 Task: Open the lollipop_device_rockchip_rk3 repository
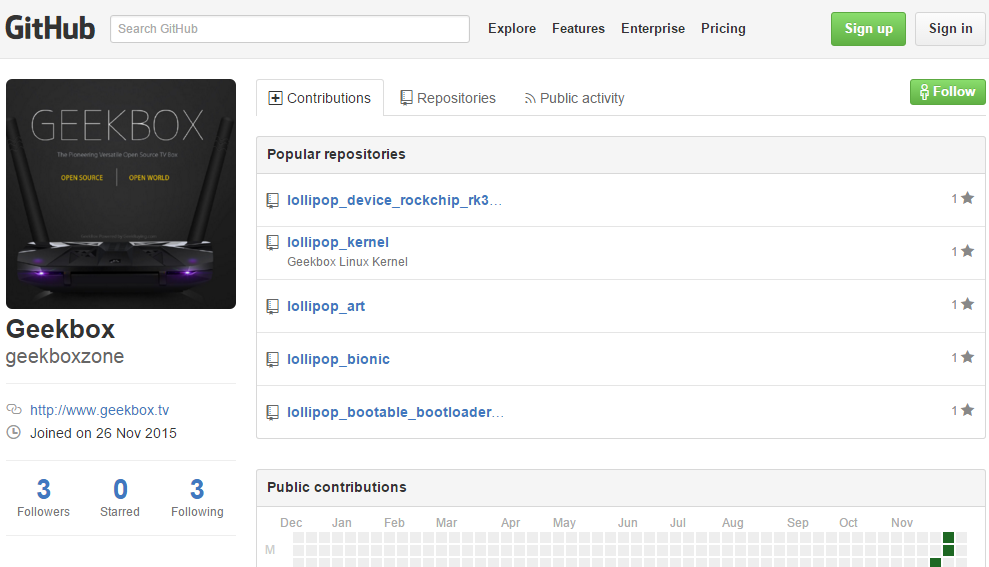pyautogui.click(x=394, y=200)
